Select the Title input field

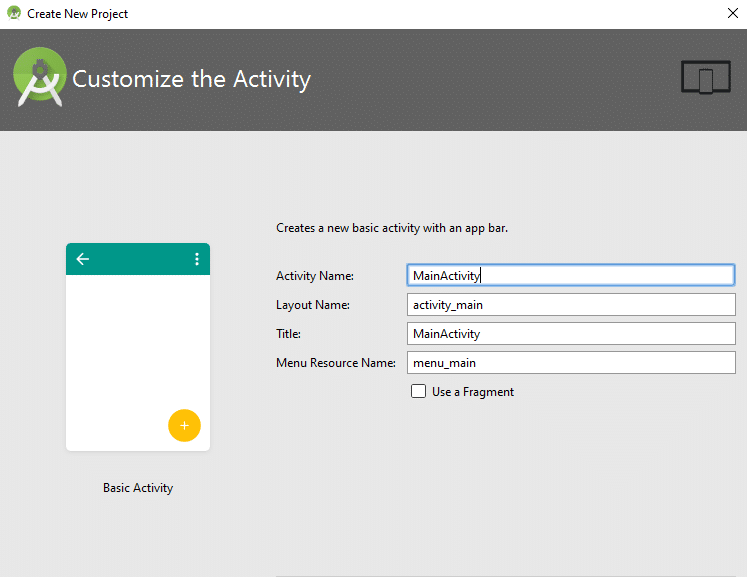coord(571,334)
